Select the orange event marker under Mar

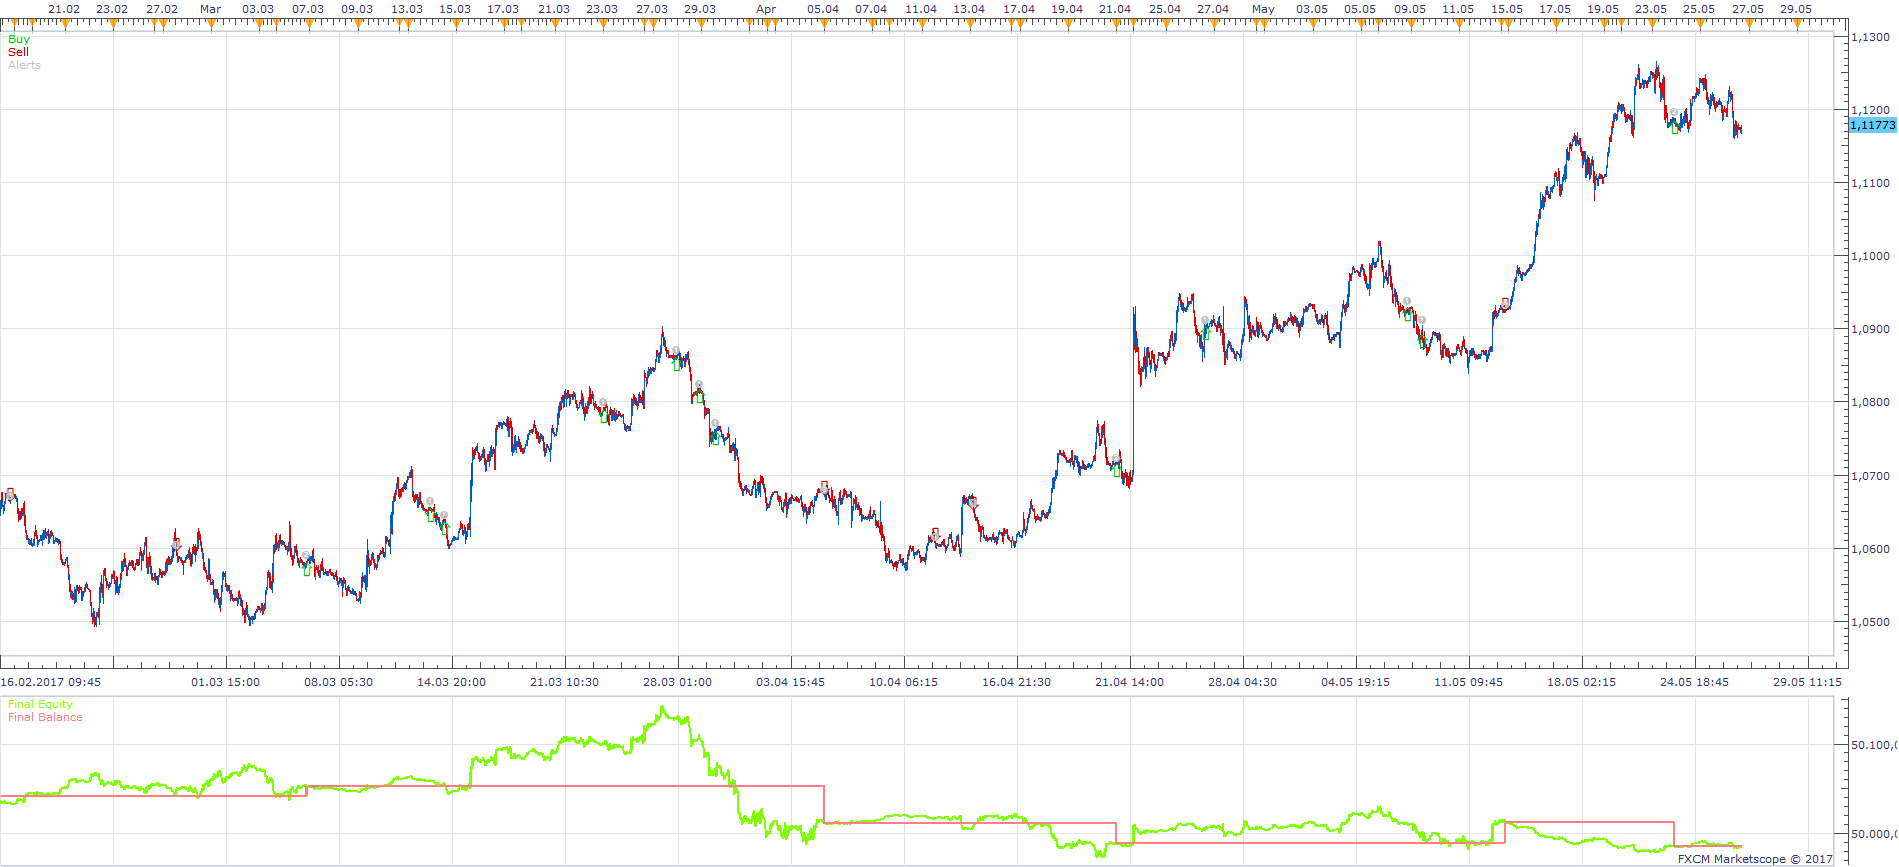pos(210,24)
